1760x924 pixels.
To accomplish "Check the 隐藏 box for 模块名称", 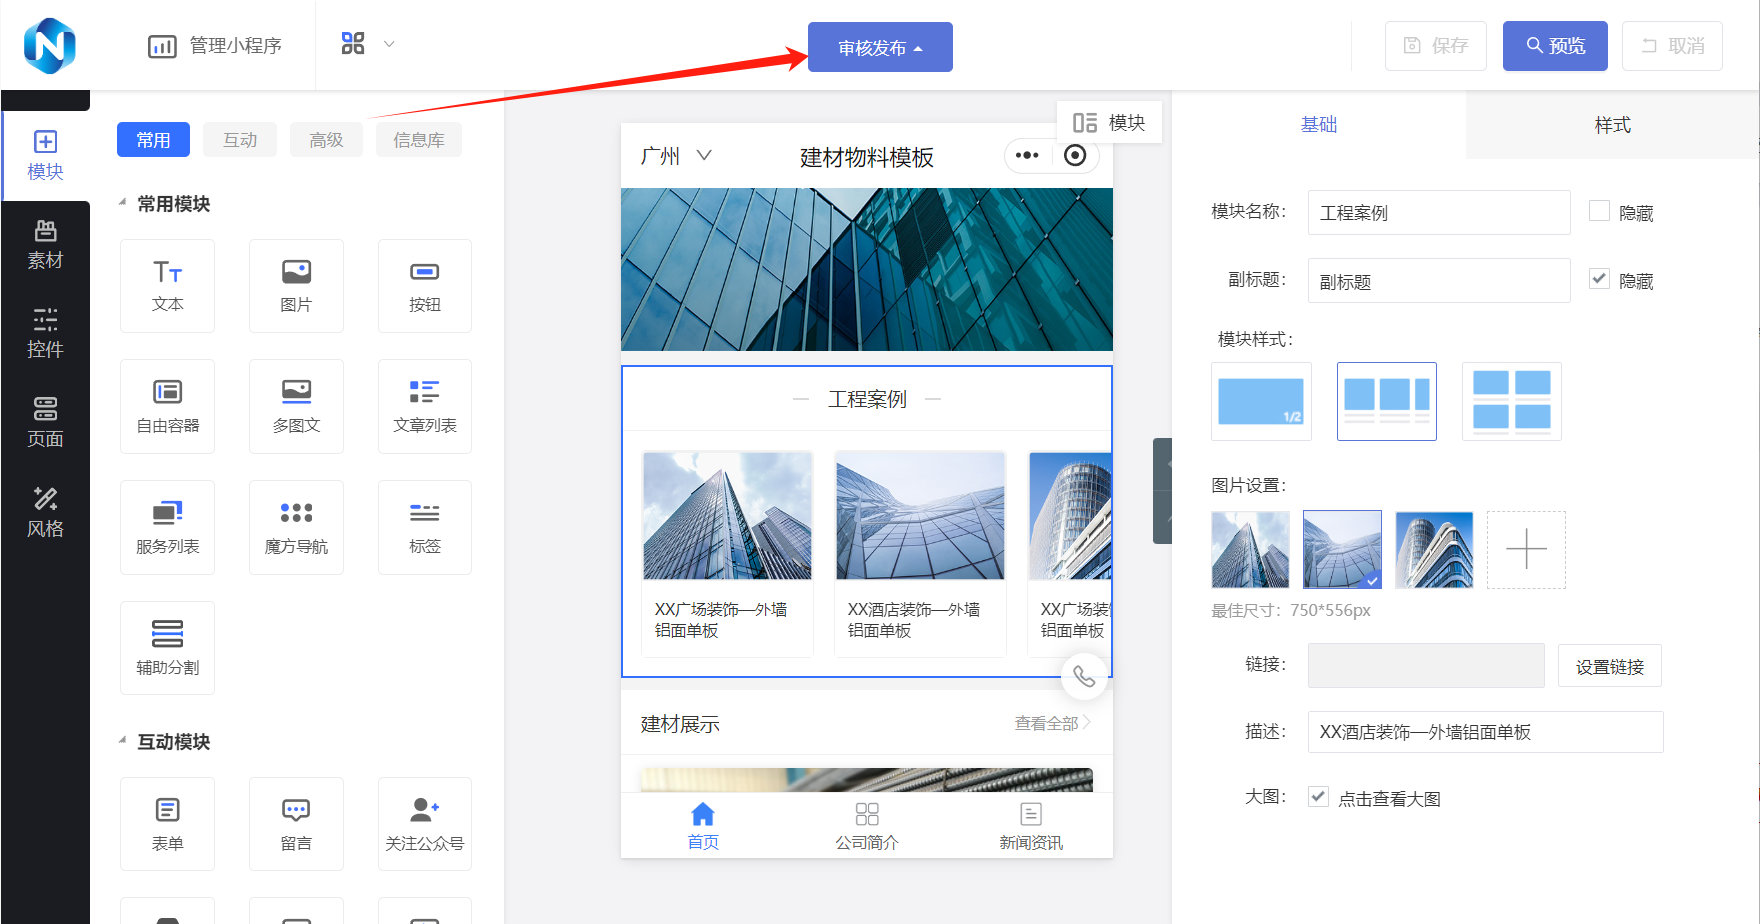I will tap(1599, 211).
